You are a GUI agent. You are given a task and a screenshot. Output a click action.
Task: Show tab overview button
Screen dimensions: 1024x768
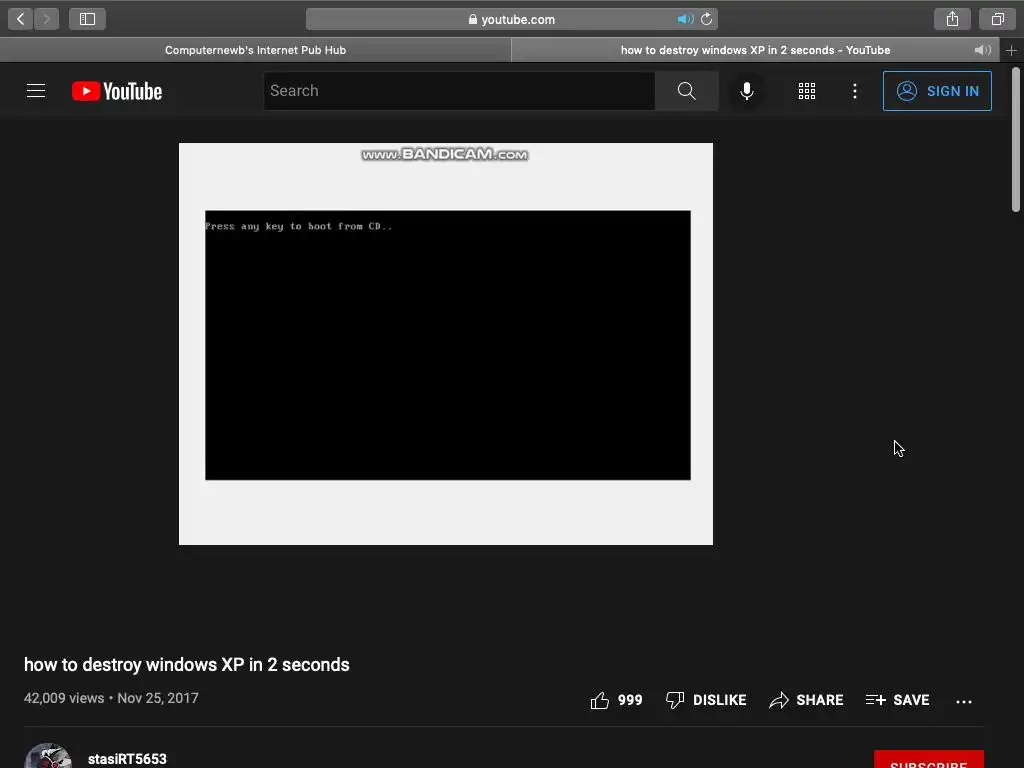[997, 19]
